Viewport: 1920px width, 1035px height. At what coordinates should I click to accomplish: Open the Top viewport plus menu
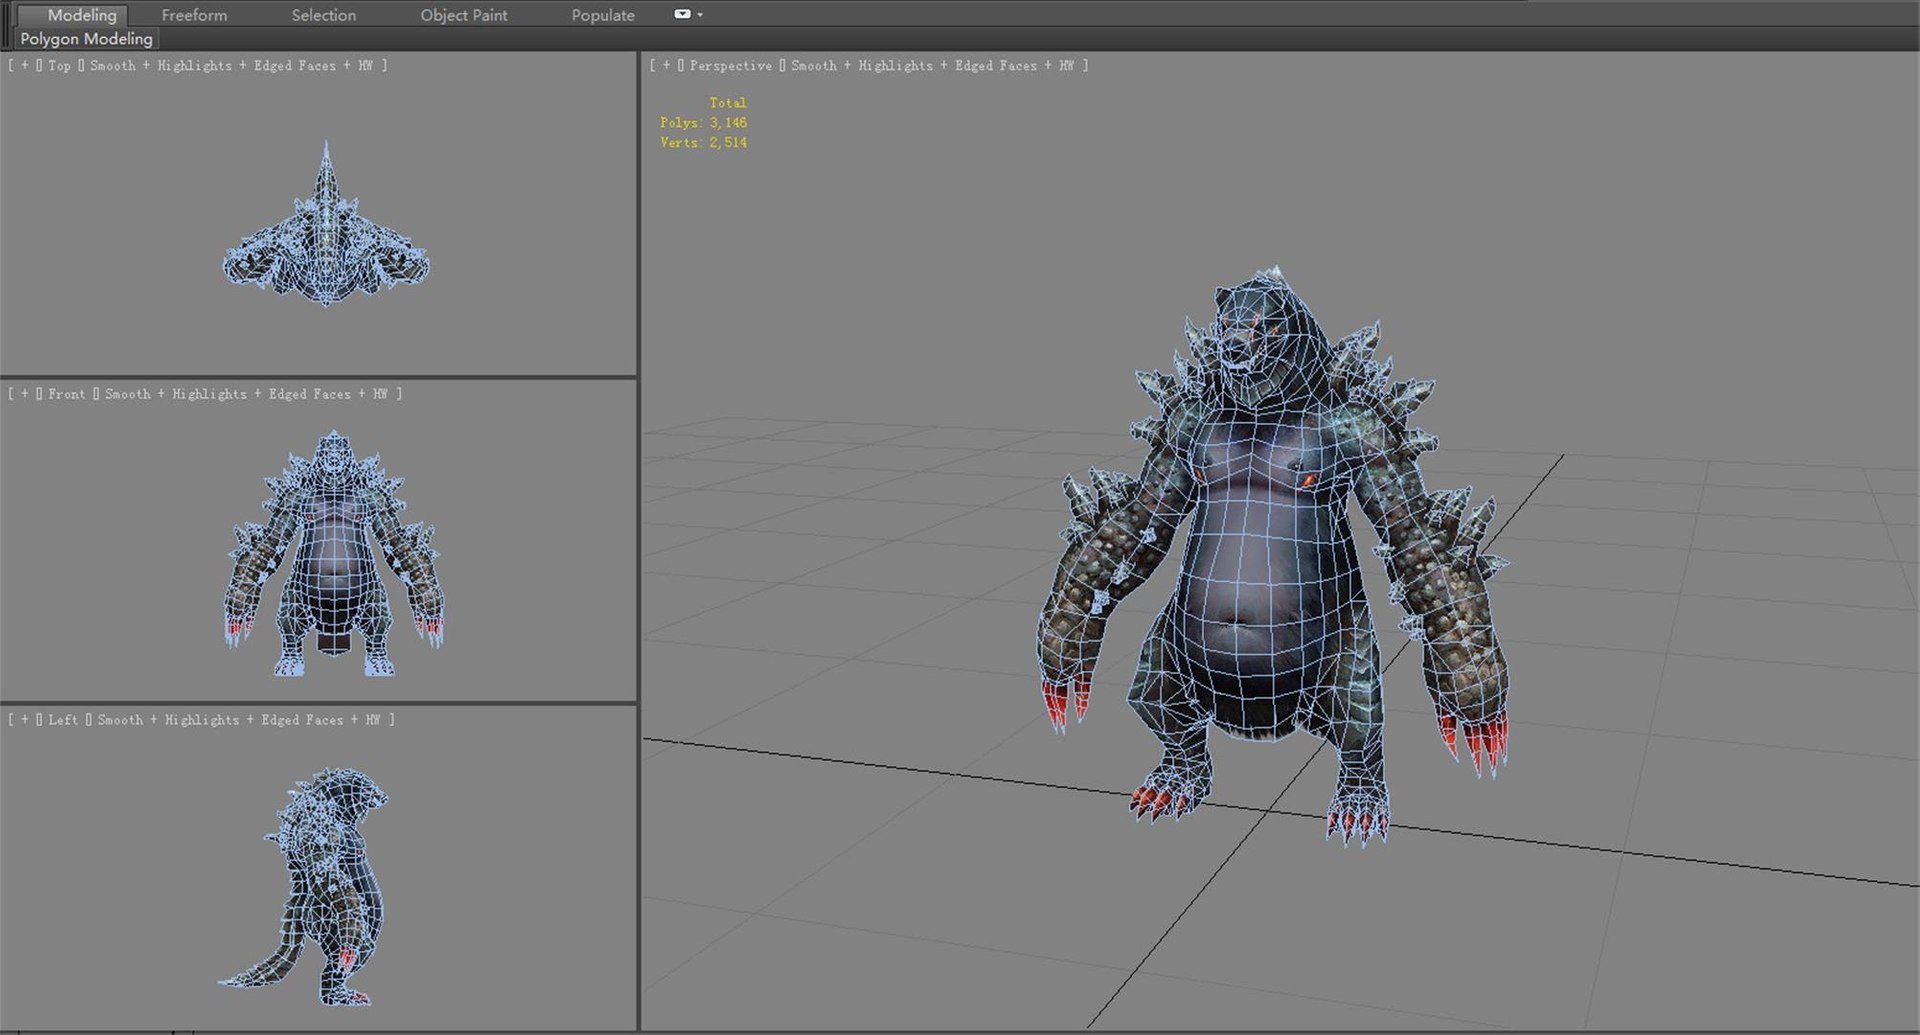tap(25, 65)
